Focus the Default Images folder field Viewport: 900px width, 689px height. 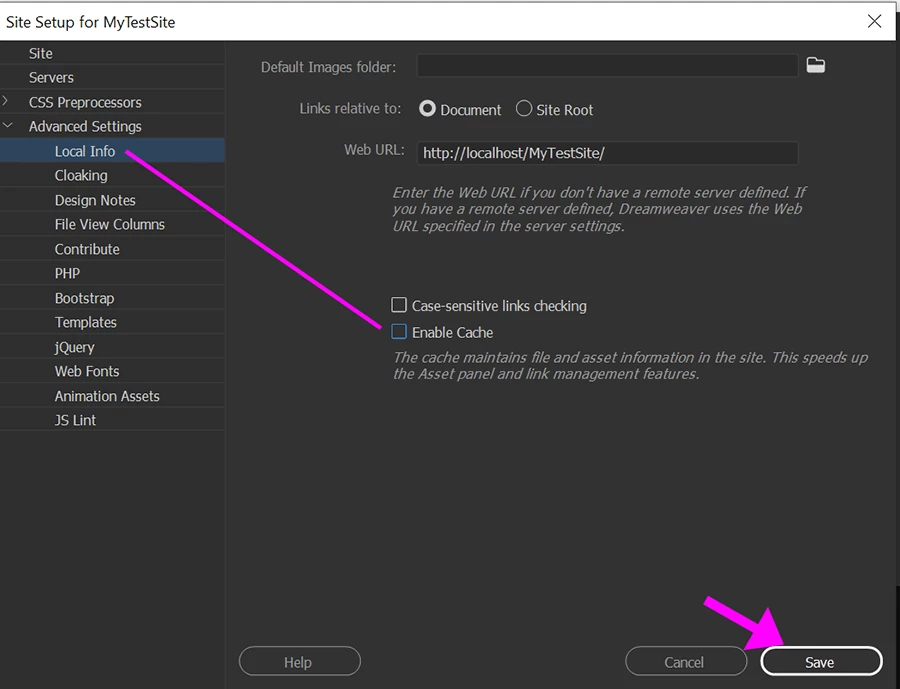pyautogui.click(x=607, y=65)
